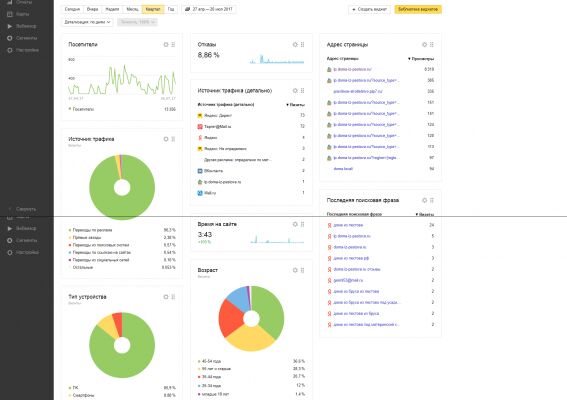Click drag handle of Последняя поисковая фраза widget
Viewport: 567px width, 400px height.
[x=432, y=200]
